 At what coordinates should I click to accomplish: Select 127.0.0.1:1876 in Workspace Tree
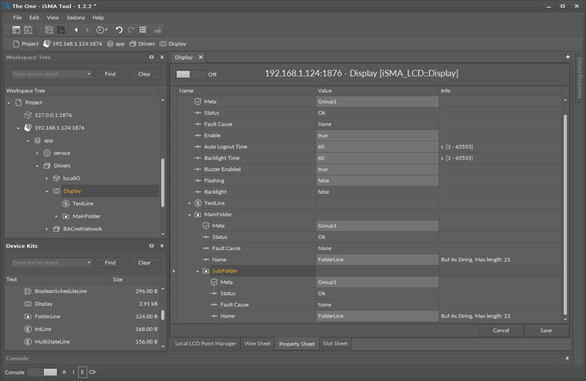53,115
